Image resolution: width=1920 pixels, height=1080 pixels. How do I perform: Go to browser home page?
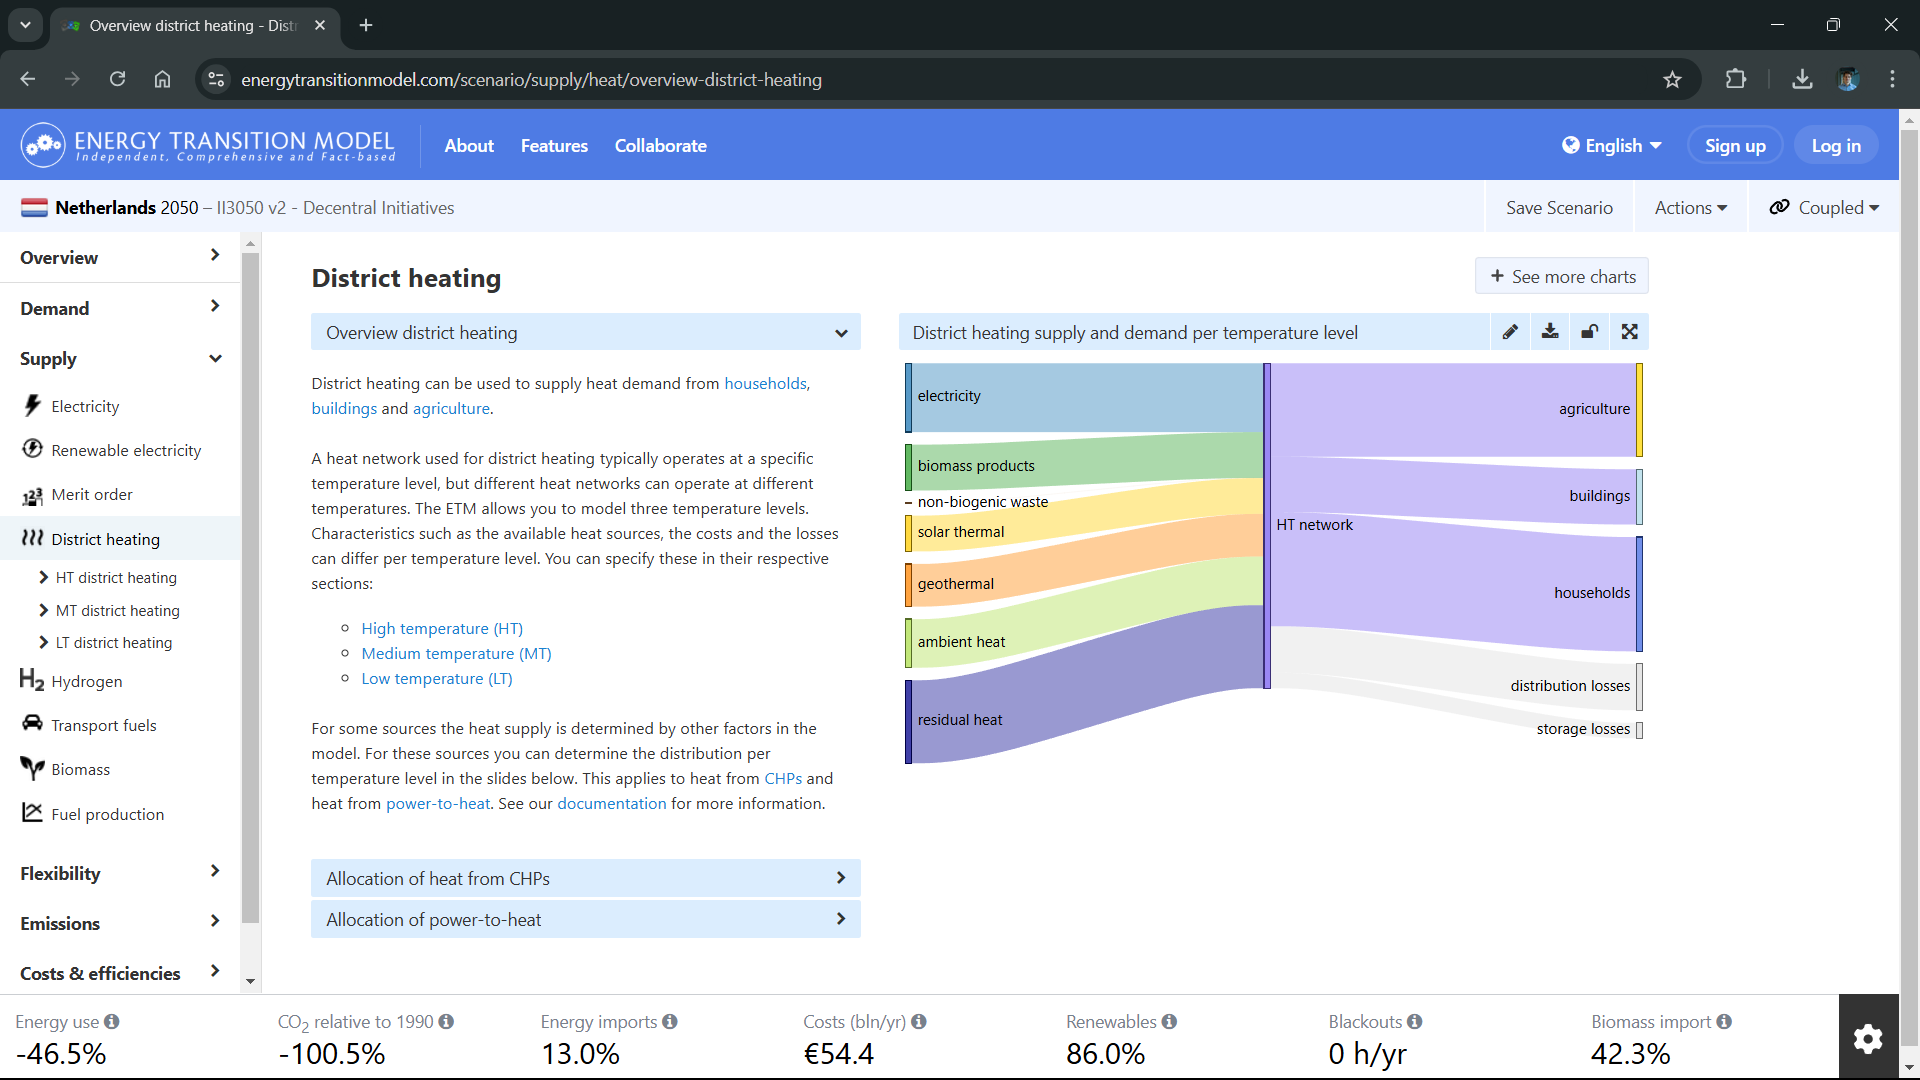coord(162,80)
